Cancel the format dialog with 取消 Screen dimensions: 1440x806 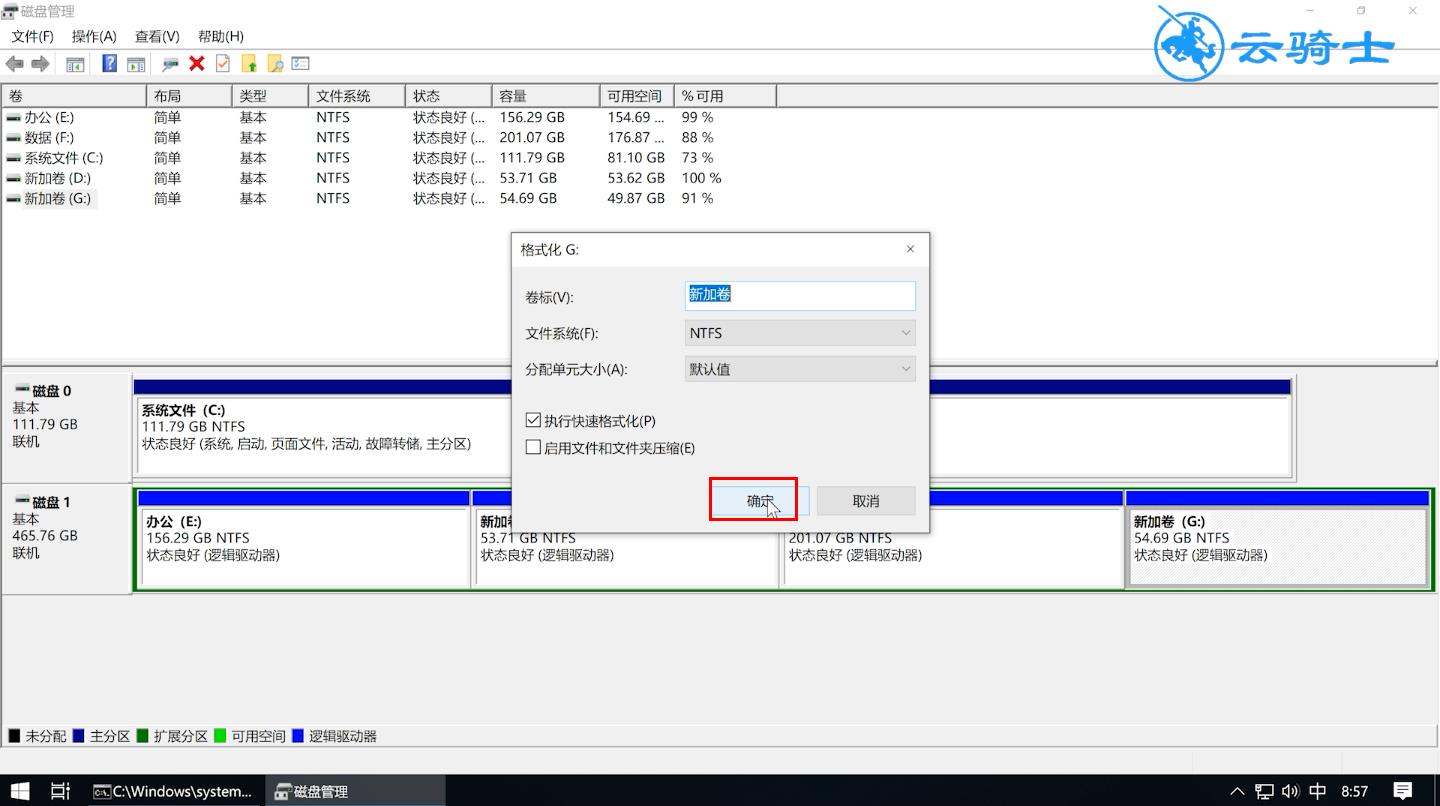click(x=866, y=500)
